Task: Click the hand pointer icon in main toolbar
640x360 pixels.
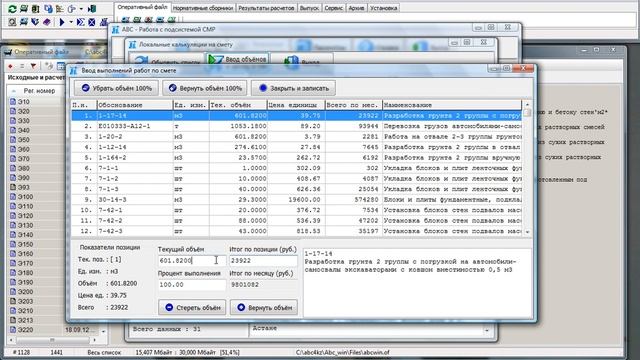Action: coord(71,9)
